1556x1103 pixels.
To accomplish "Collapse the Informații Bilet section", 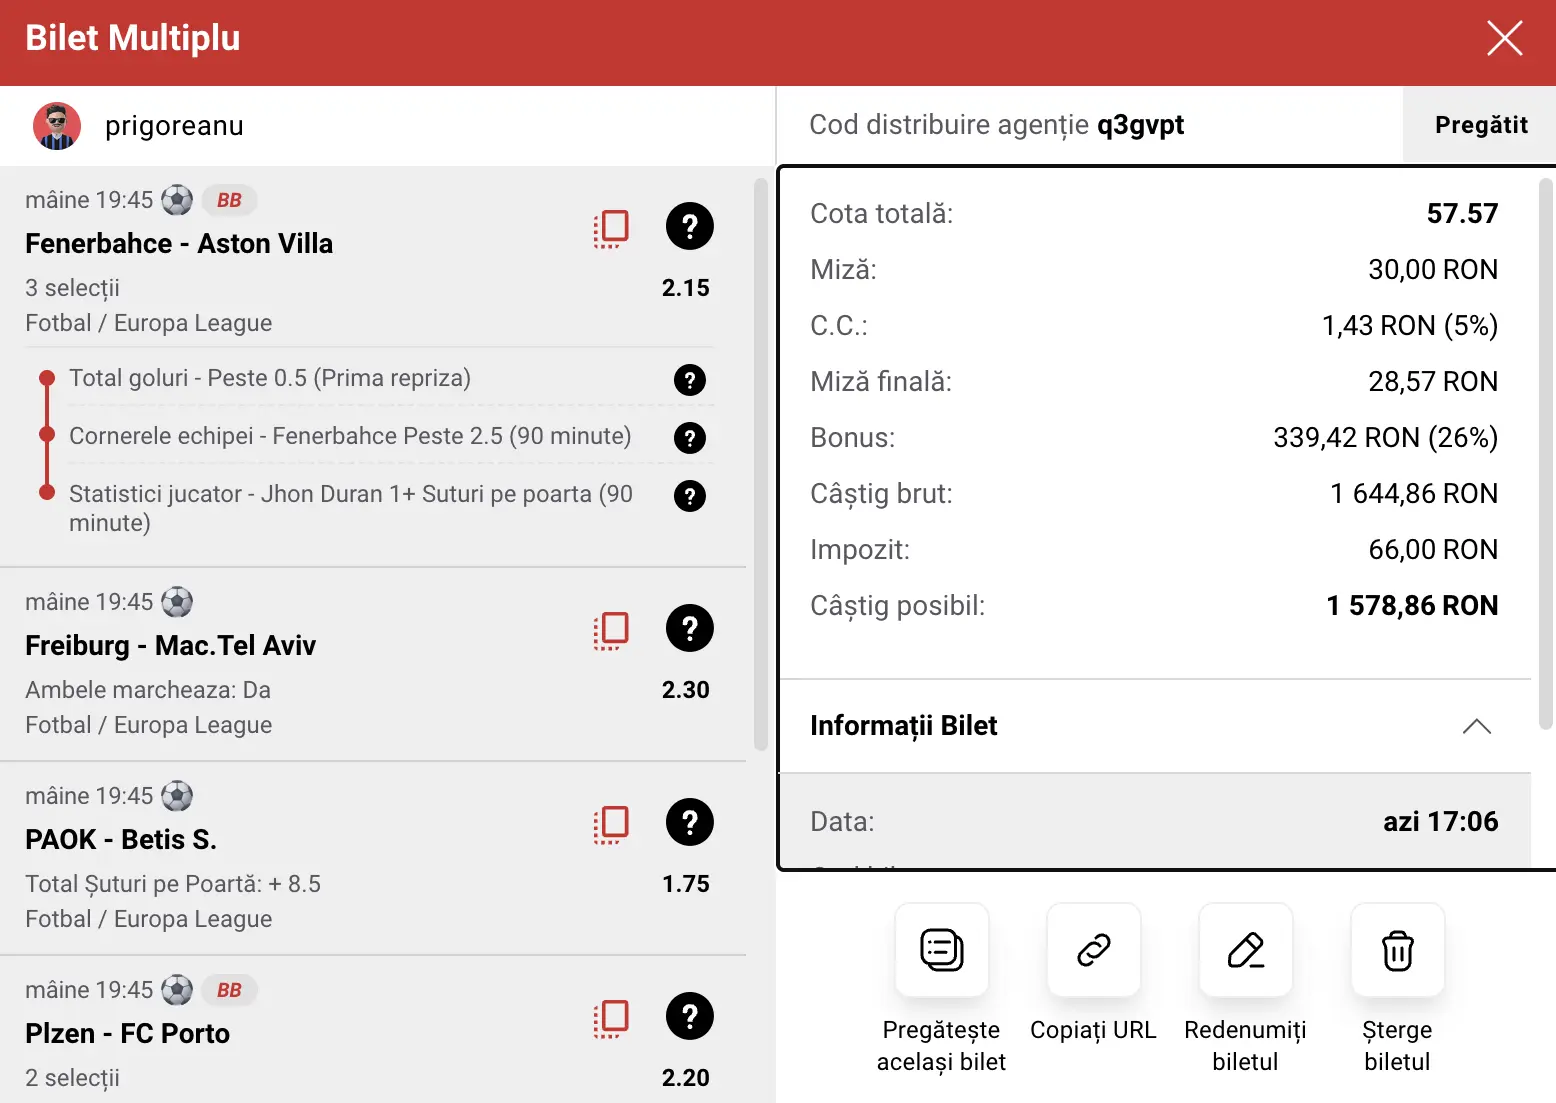I will 1476,726.
